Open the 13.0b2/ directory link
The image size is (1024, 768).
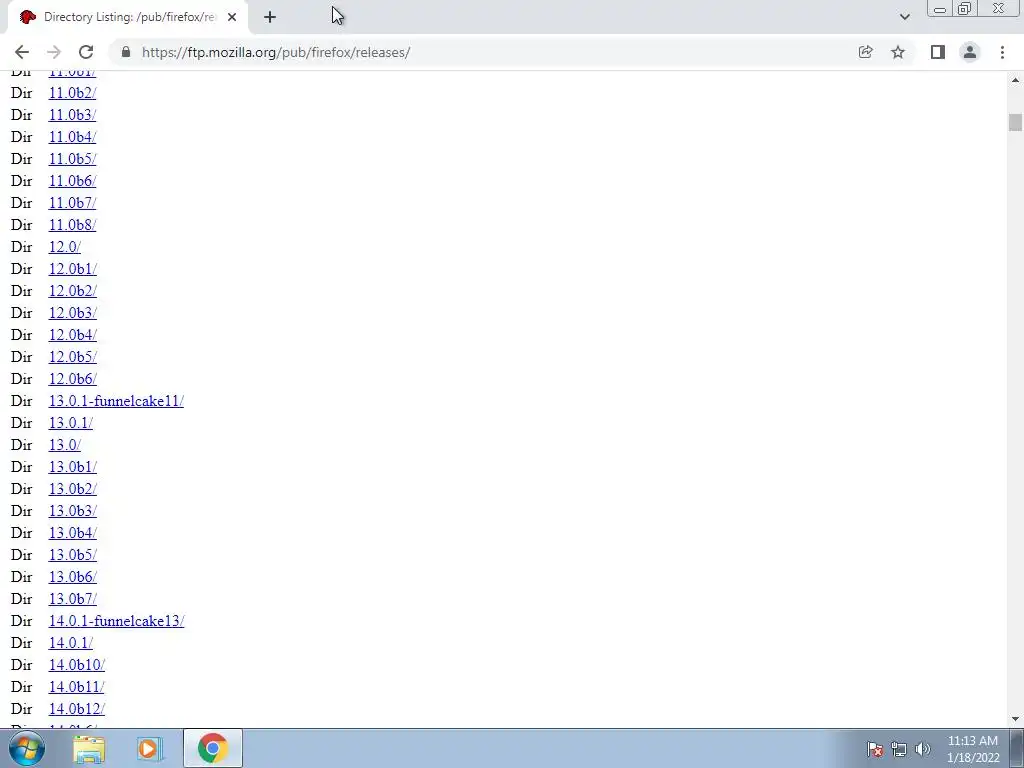click(72, 489)
